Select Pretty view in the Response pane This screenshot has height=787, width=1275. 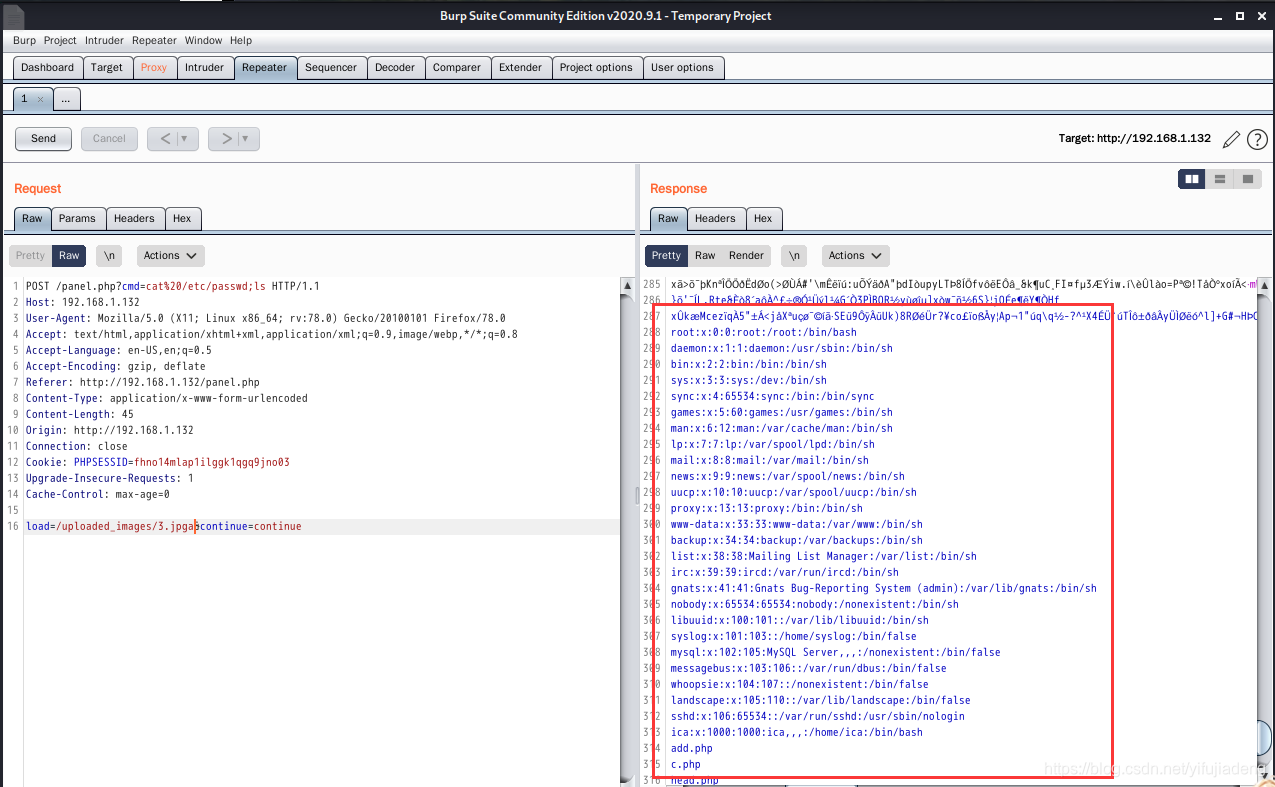point(666,255)
